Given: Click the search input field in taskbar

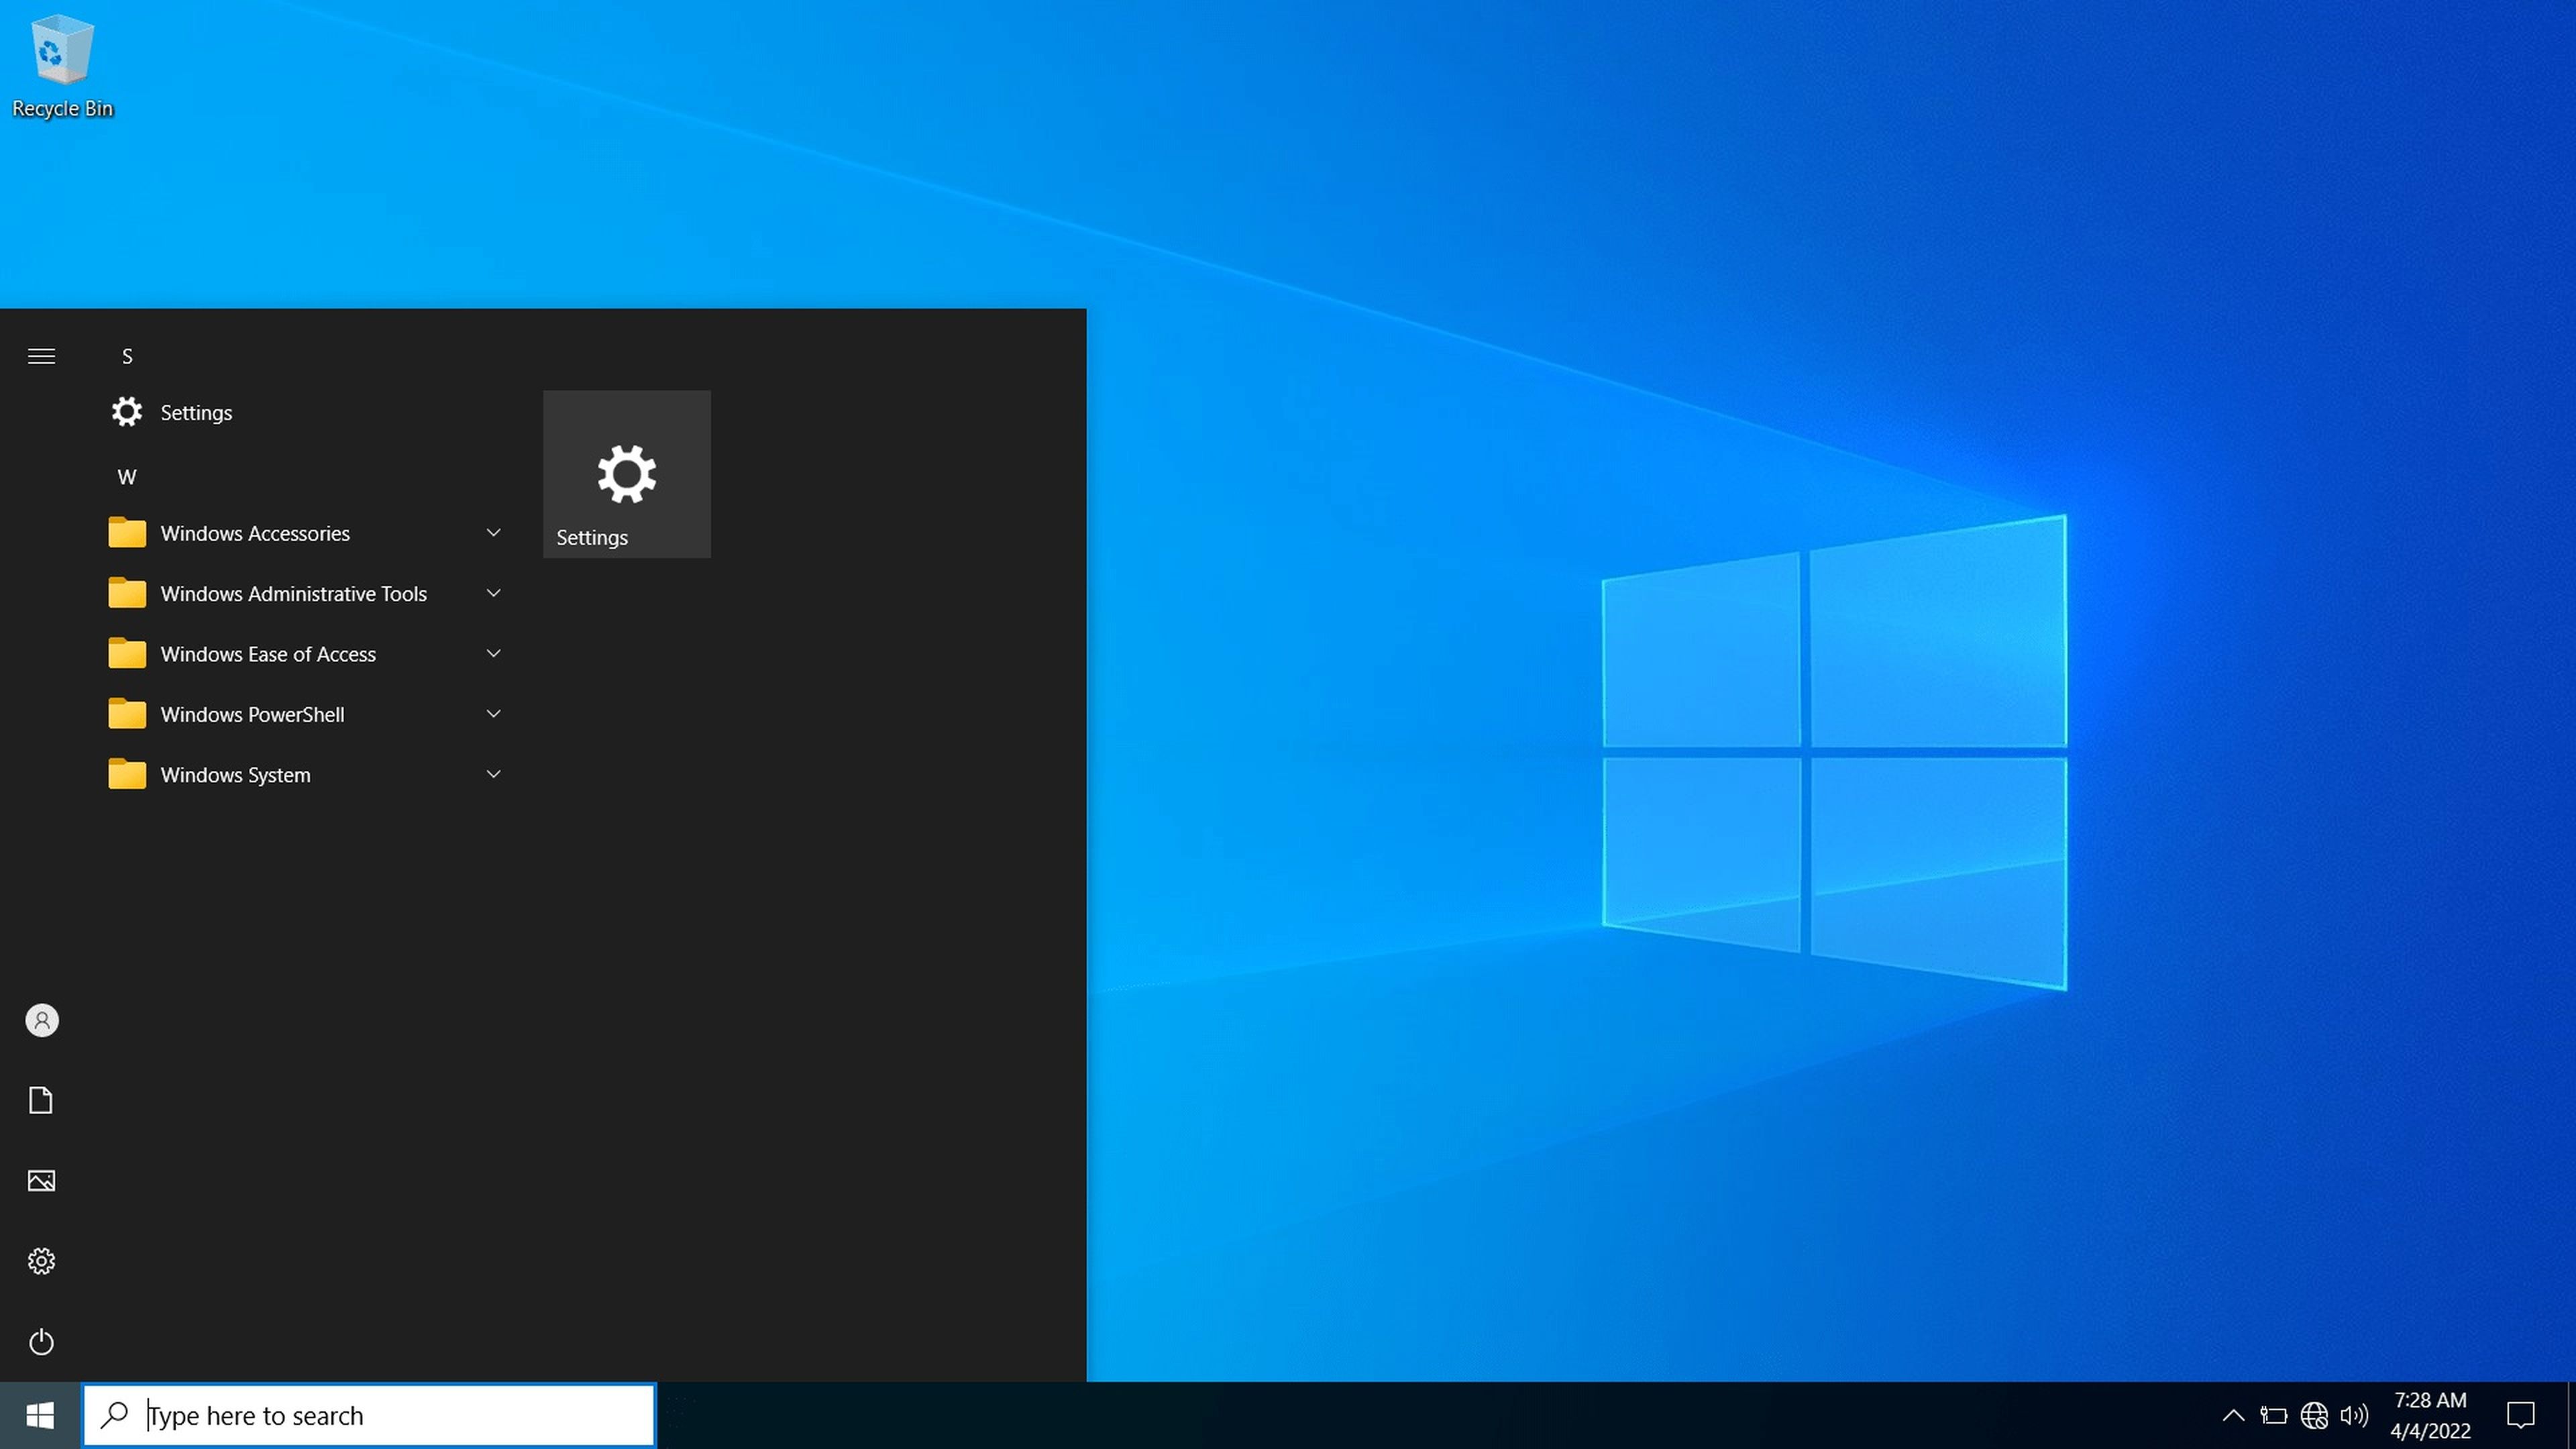Looking at the screenshot, I should [x=370, y=1413].
